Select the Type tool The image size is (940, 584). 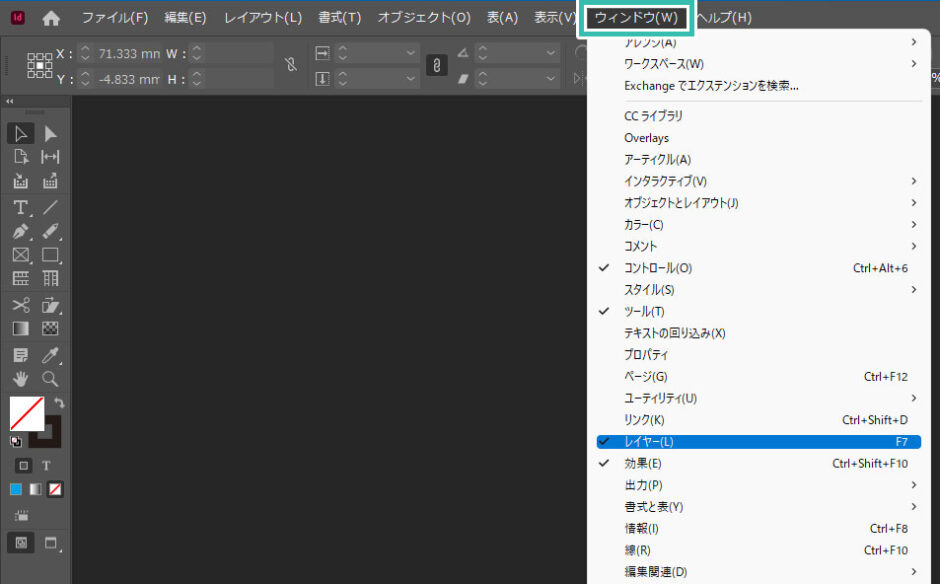[20, 206]
